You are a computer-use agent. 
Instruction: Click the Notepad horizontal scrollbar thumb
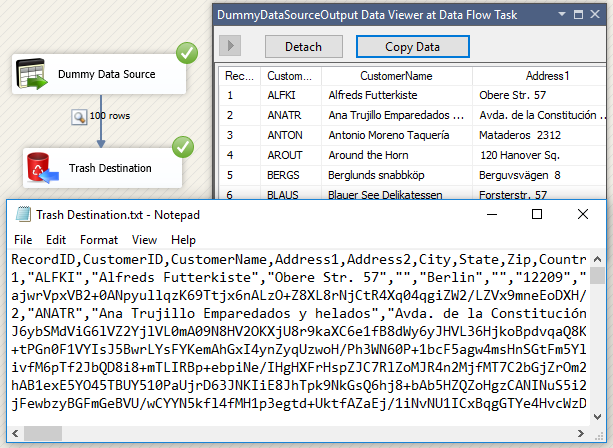point(43,433)
